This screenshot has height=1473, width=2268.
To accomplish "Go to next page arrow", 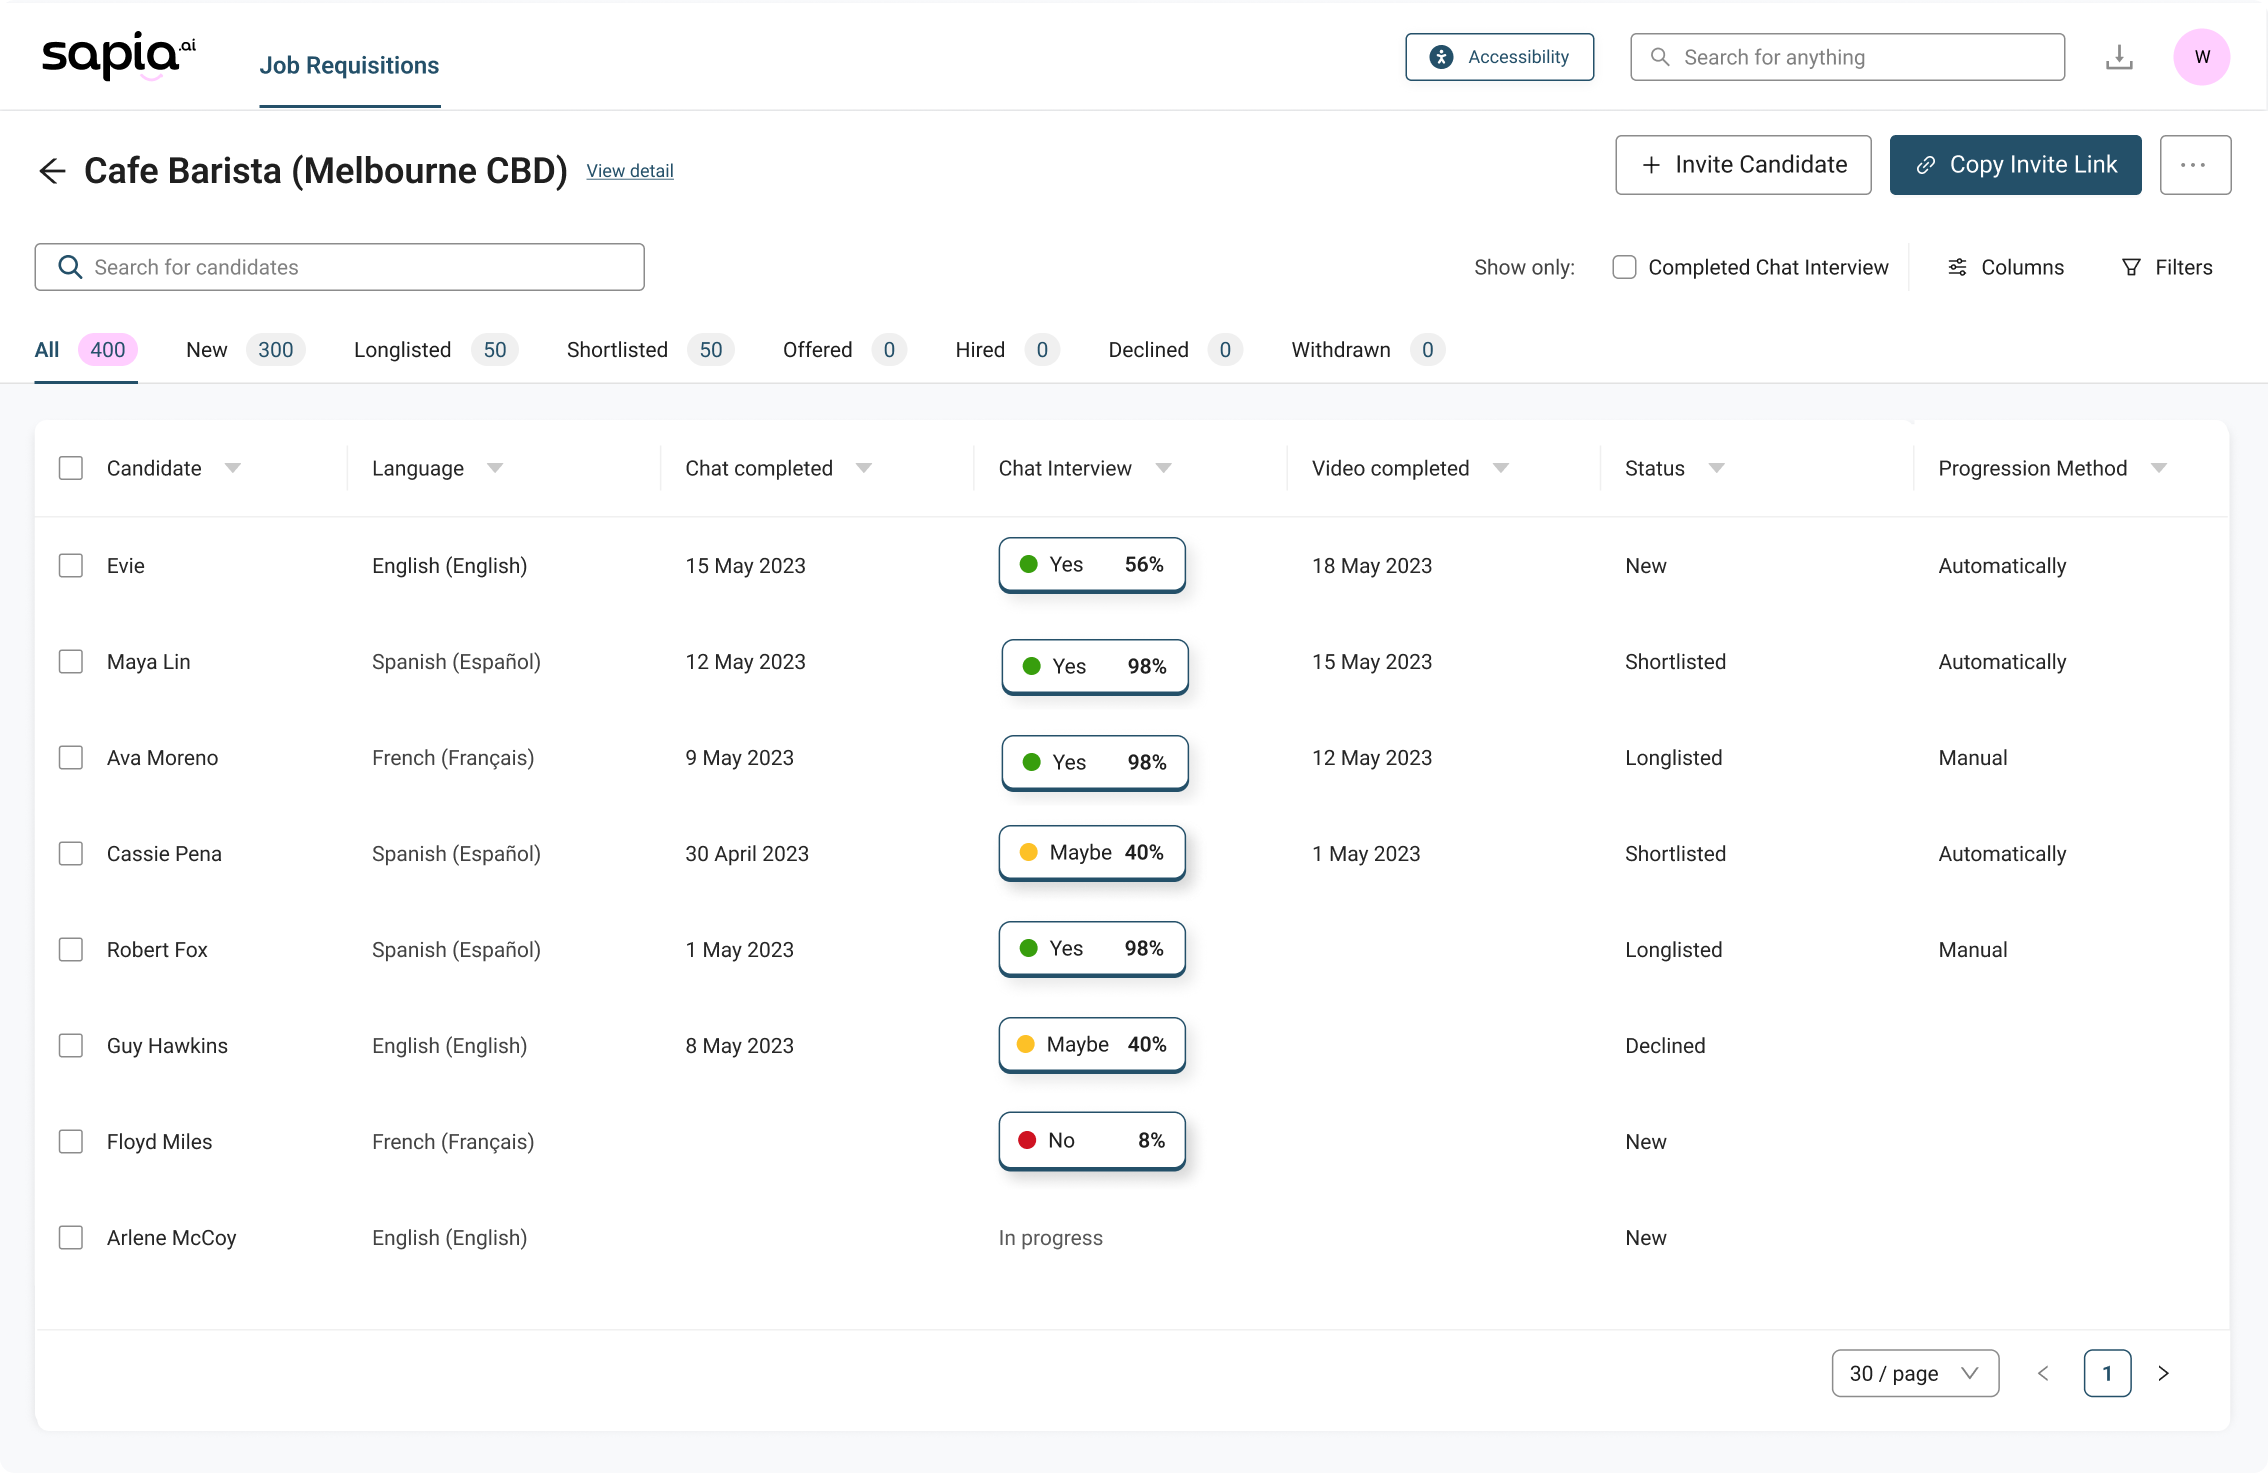I will click(2163, 1373).
